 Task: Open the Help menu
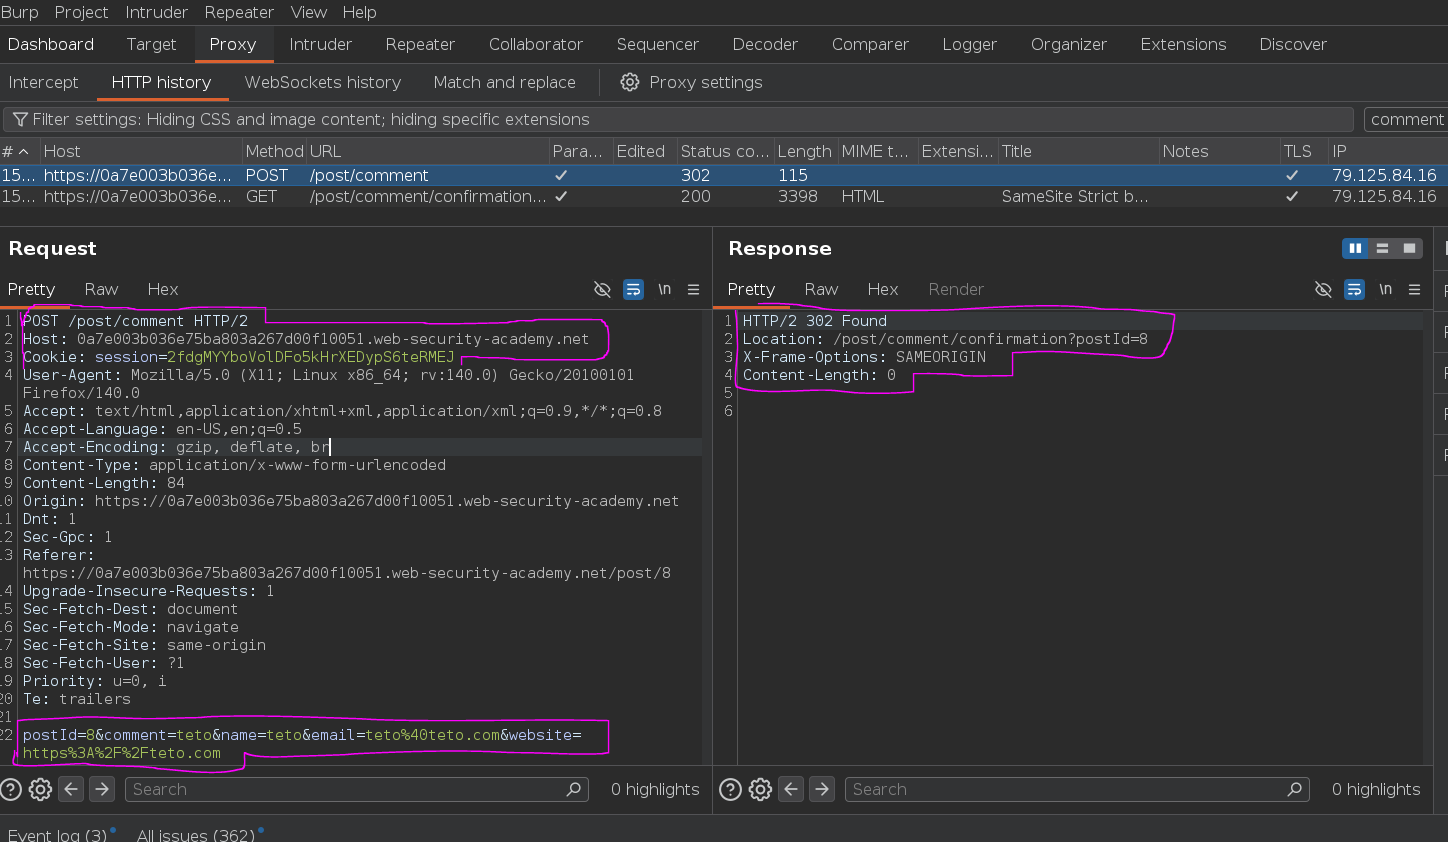(359, 12)
